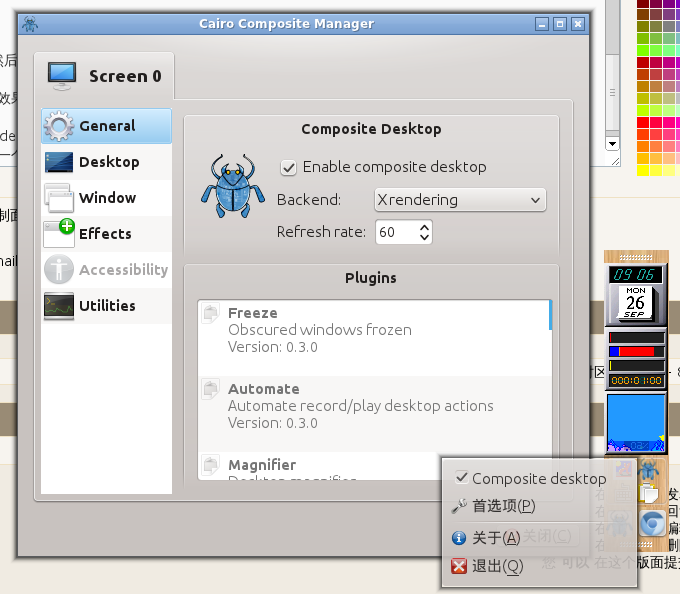
Task: Click the Magnifier plugin icon
Action: (211, 465)
